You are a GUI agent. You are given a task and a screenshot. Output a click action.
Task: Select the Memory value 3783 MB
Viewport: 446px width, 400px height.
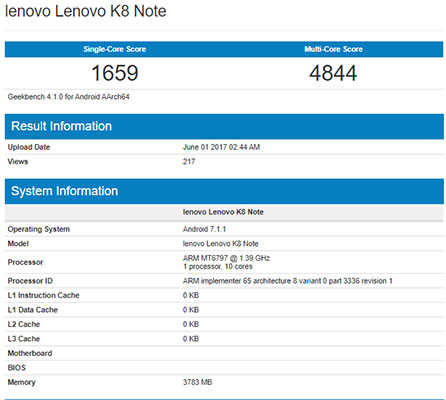[x=197, y=382]
